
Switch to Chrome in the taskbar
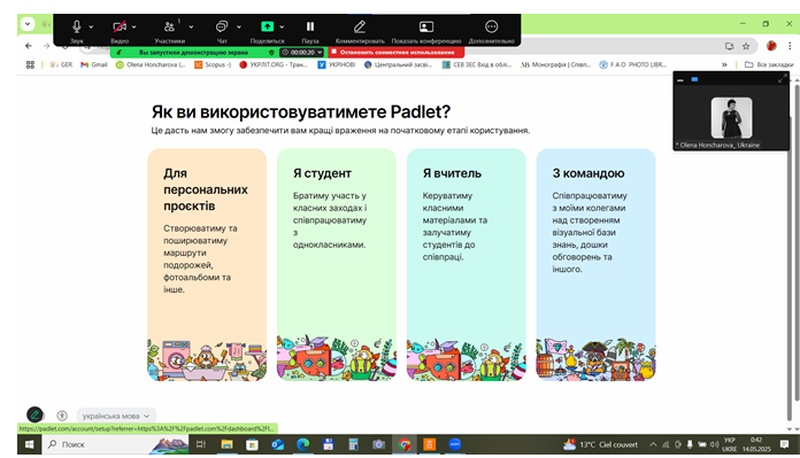point(405,444)
